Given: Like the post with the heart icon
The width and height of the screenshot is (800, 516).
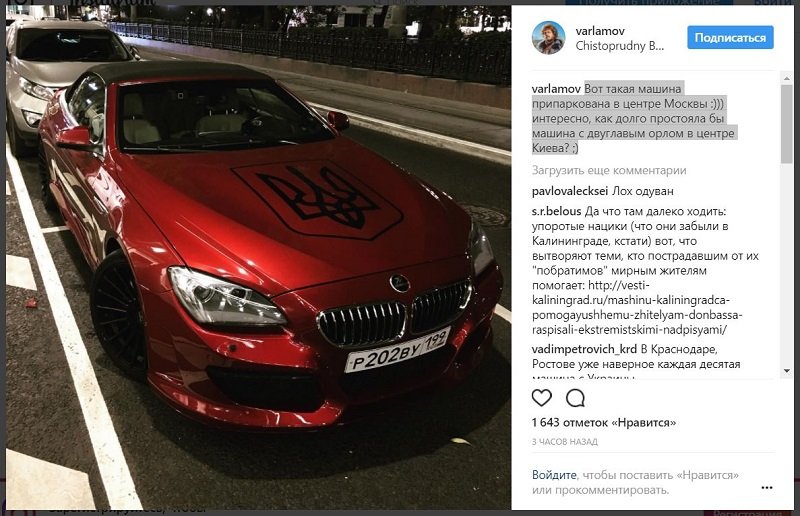Looking at the screenshot, I should [541, 398].
